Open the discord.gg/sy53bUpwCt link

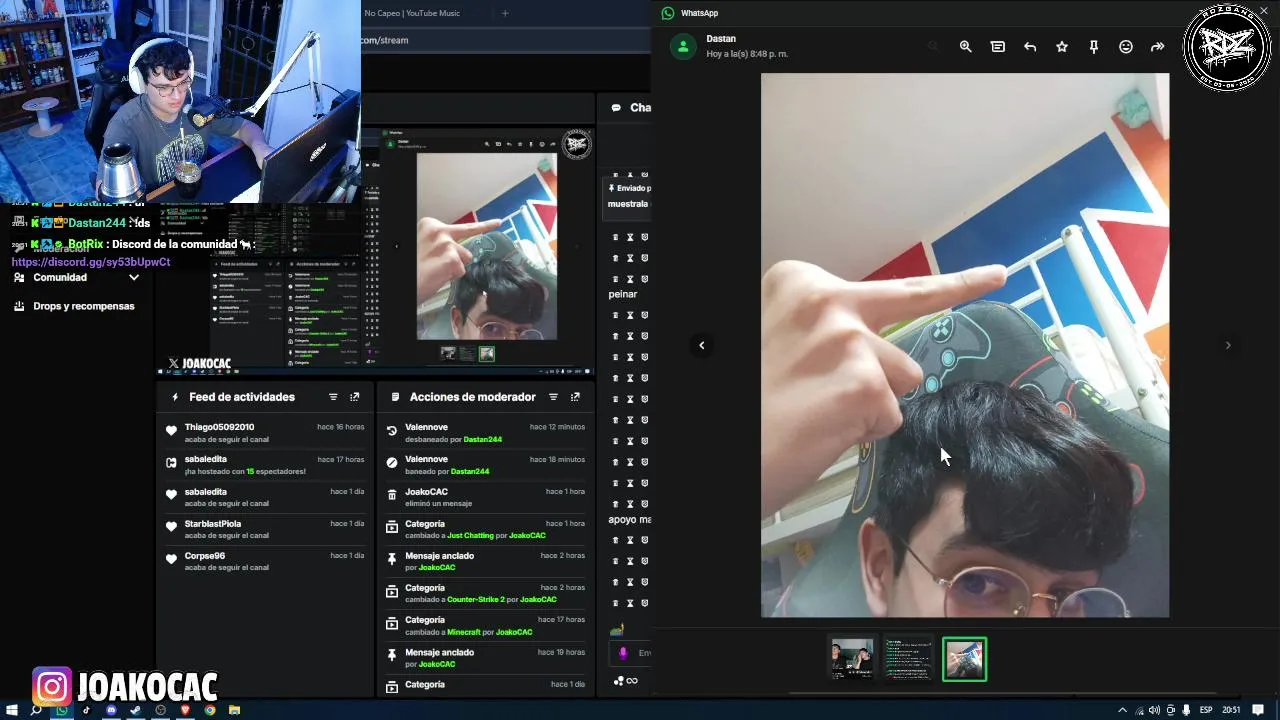tap(91, 262)
